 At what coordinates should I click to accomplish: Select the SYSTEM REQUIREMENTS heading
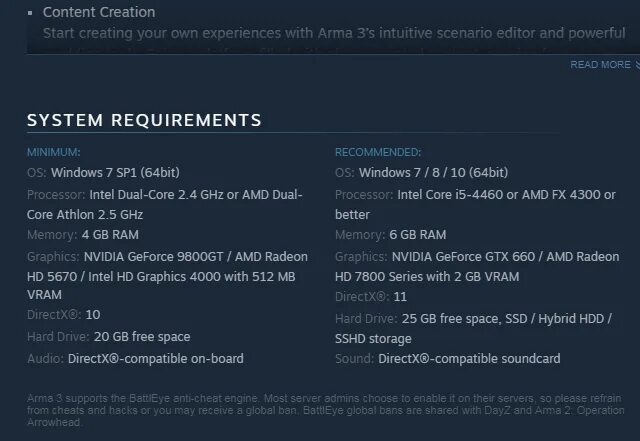[144, 120]
